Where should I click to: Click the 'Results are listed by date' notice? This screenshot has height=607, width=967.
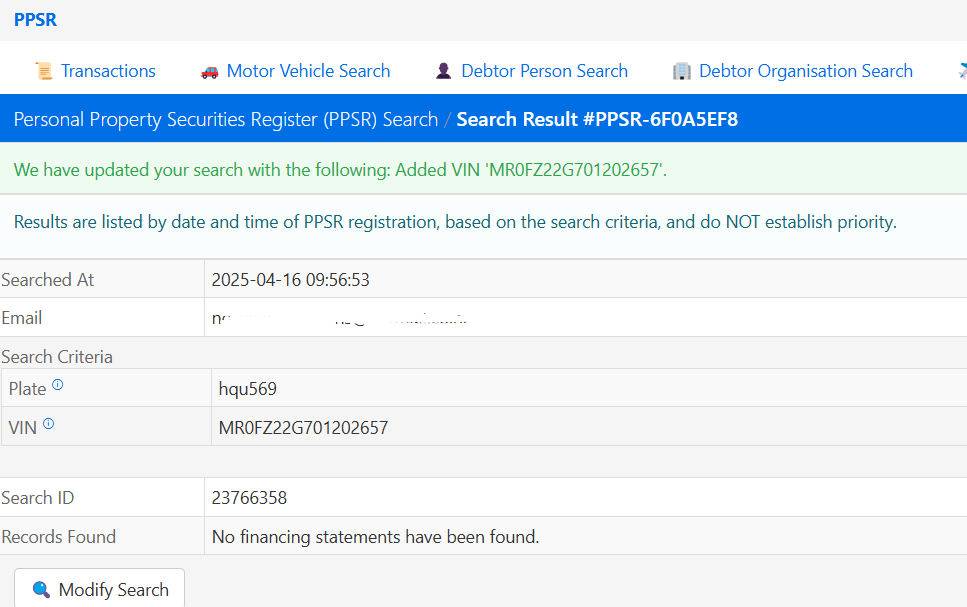point(455,222)
